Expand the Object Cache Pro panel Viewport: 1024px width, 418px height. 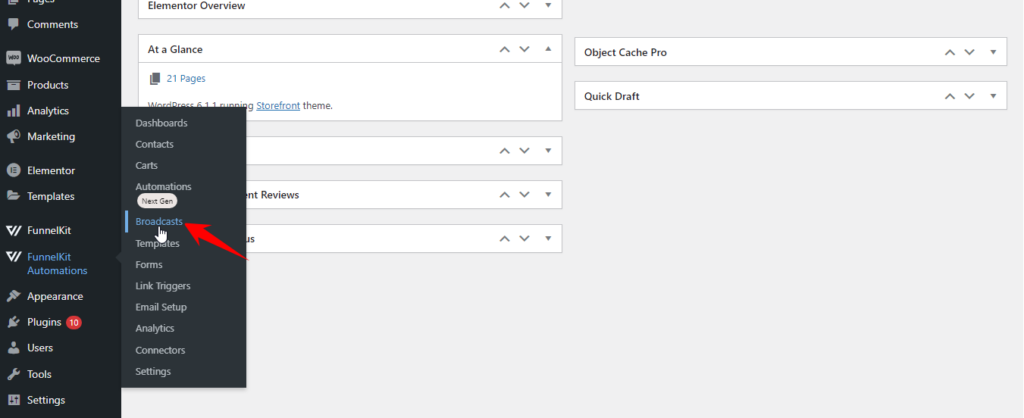(993, 52)
